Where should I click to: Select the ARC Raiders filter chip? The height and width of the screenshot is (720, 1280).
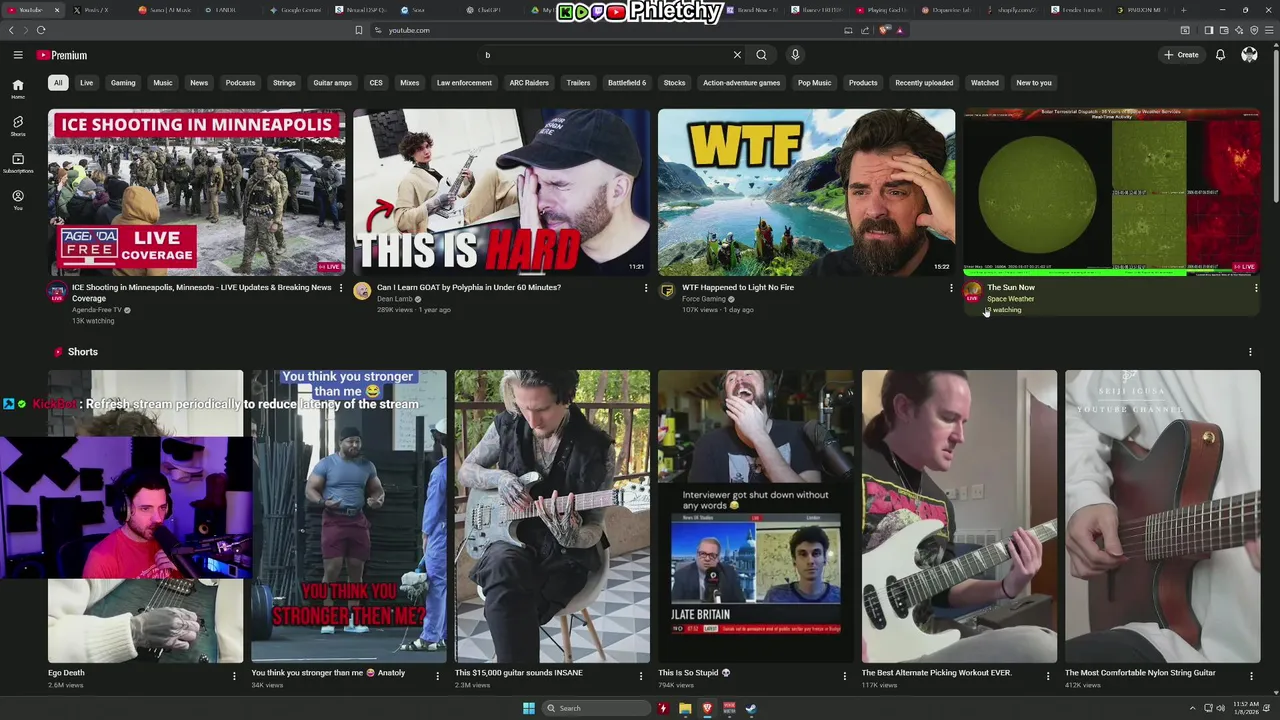pos(529,83)
